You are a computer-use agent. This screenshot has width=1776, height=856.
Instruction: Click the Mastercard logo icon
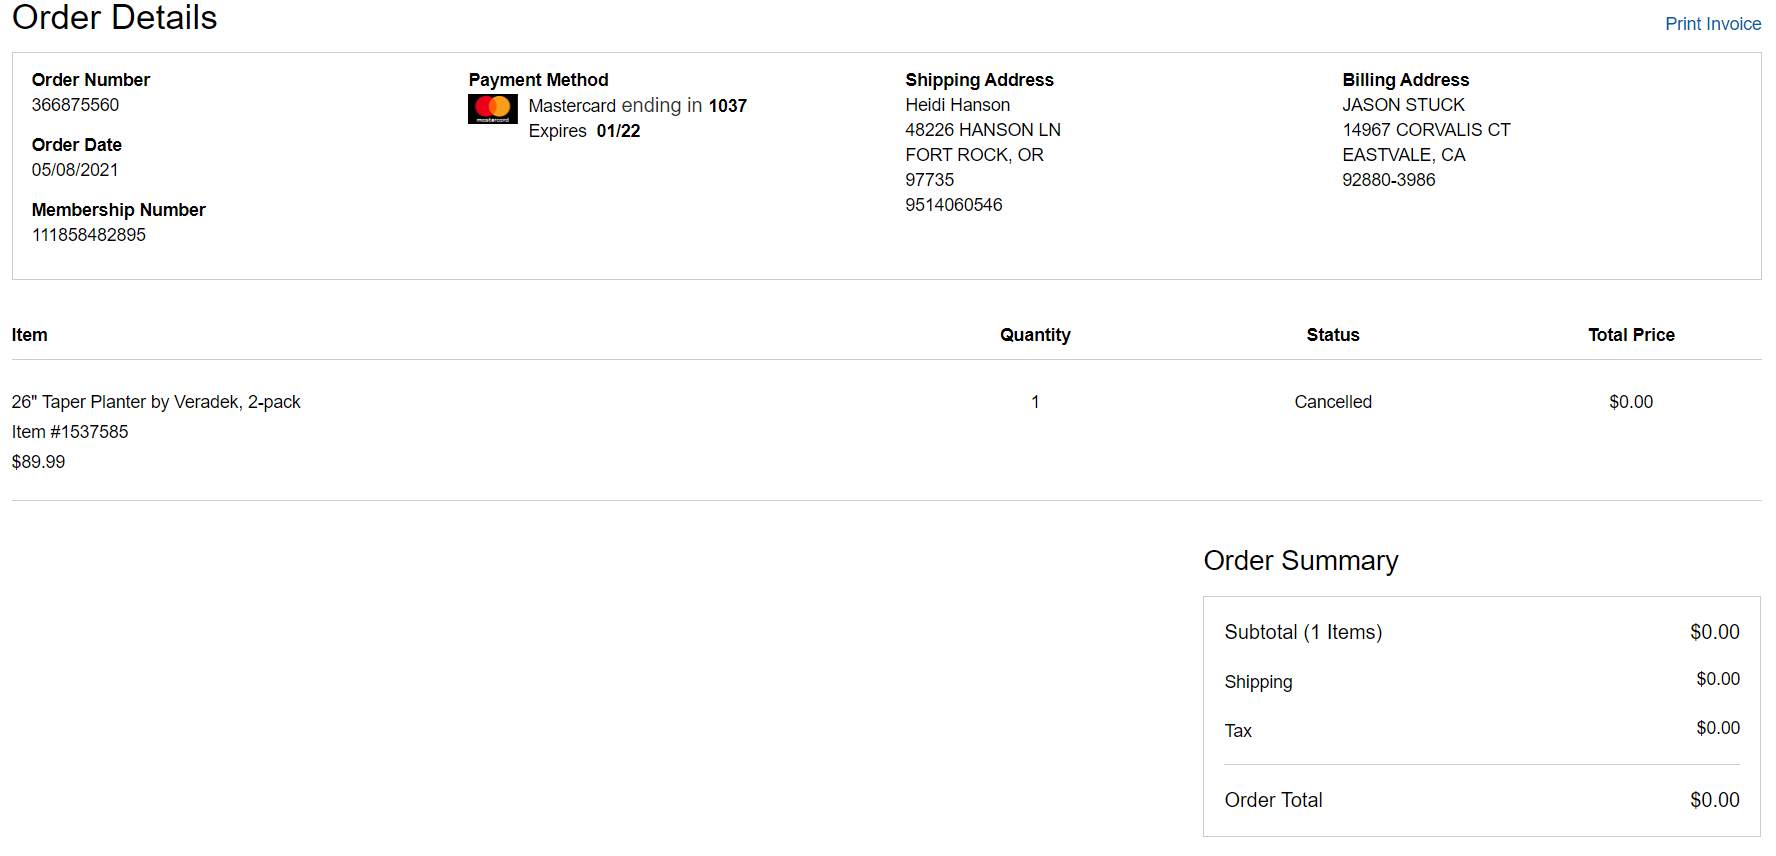click(493, 109)
